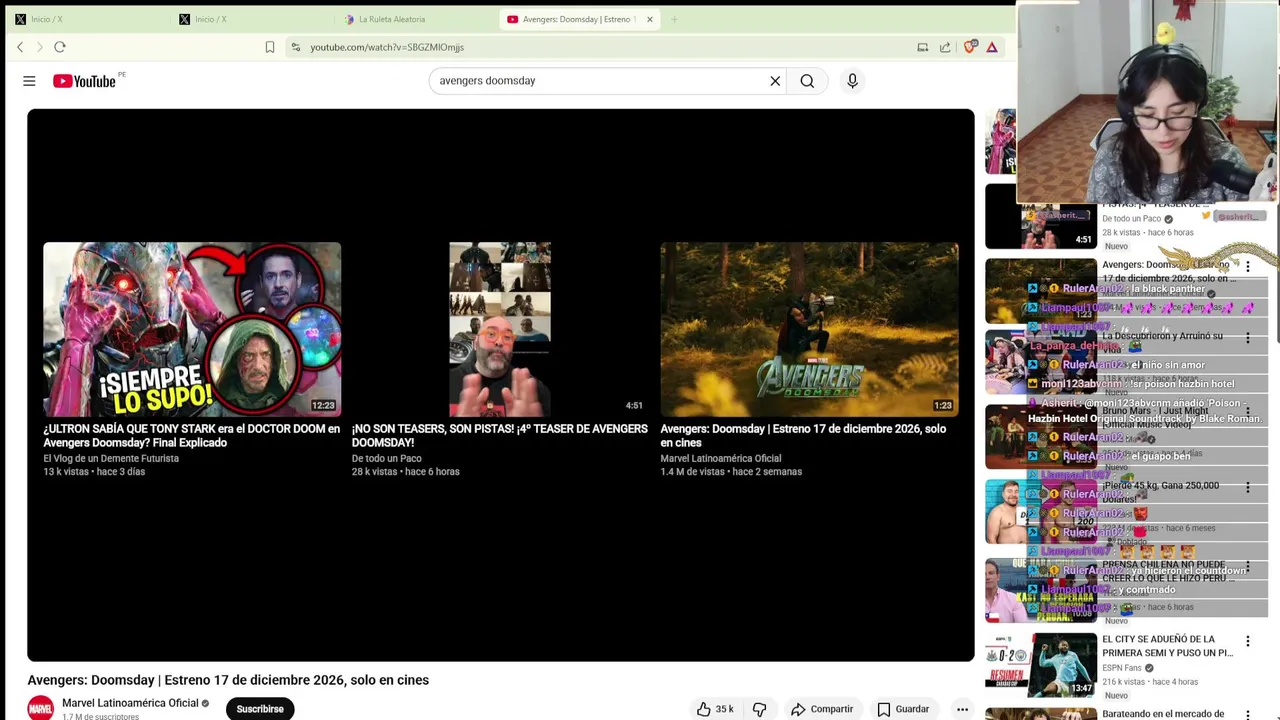The image size is (1280, 720).
Task: Click EL CITY SE ADUEÑÓ DE LA PRIMERA SEMI title
Action: click(1167, 646)
